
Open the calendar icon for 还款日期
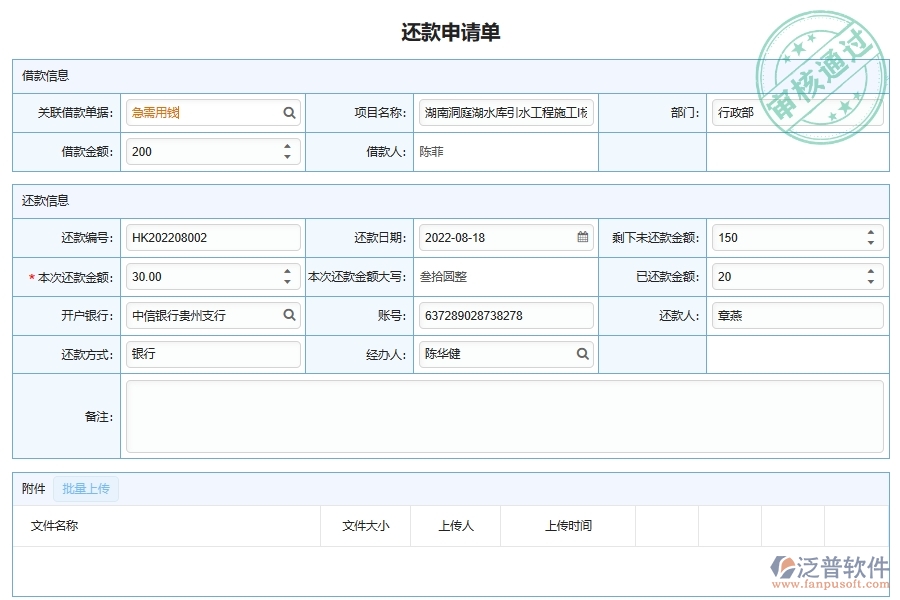coord(580,237)
